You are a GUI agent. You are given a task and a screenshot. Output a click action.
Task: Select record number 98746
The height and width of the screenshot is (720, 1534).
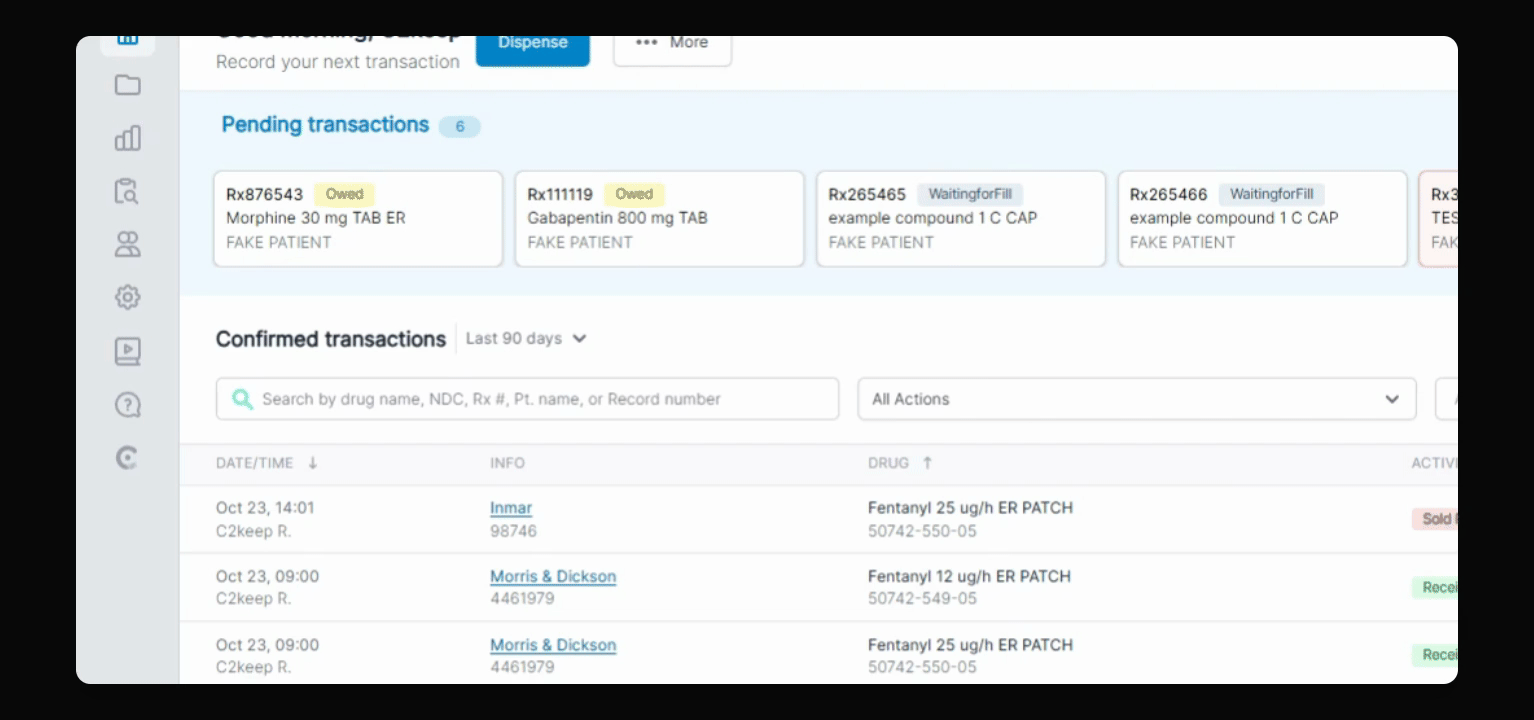tap(513, 531)
